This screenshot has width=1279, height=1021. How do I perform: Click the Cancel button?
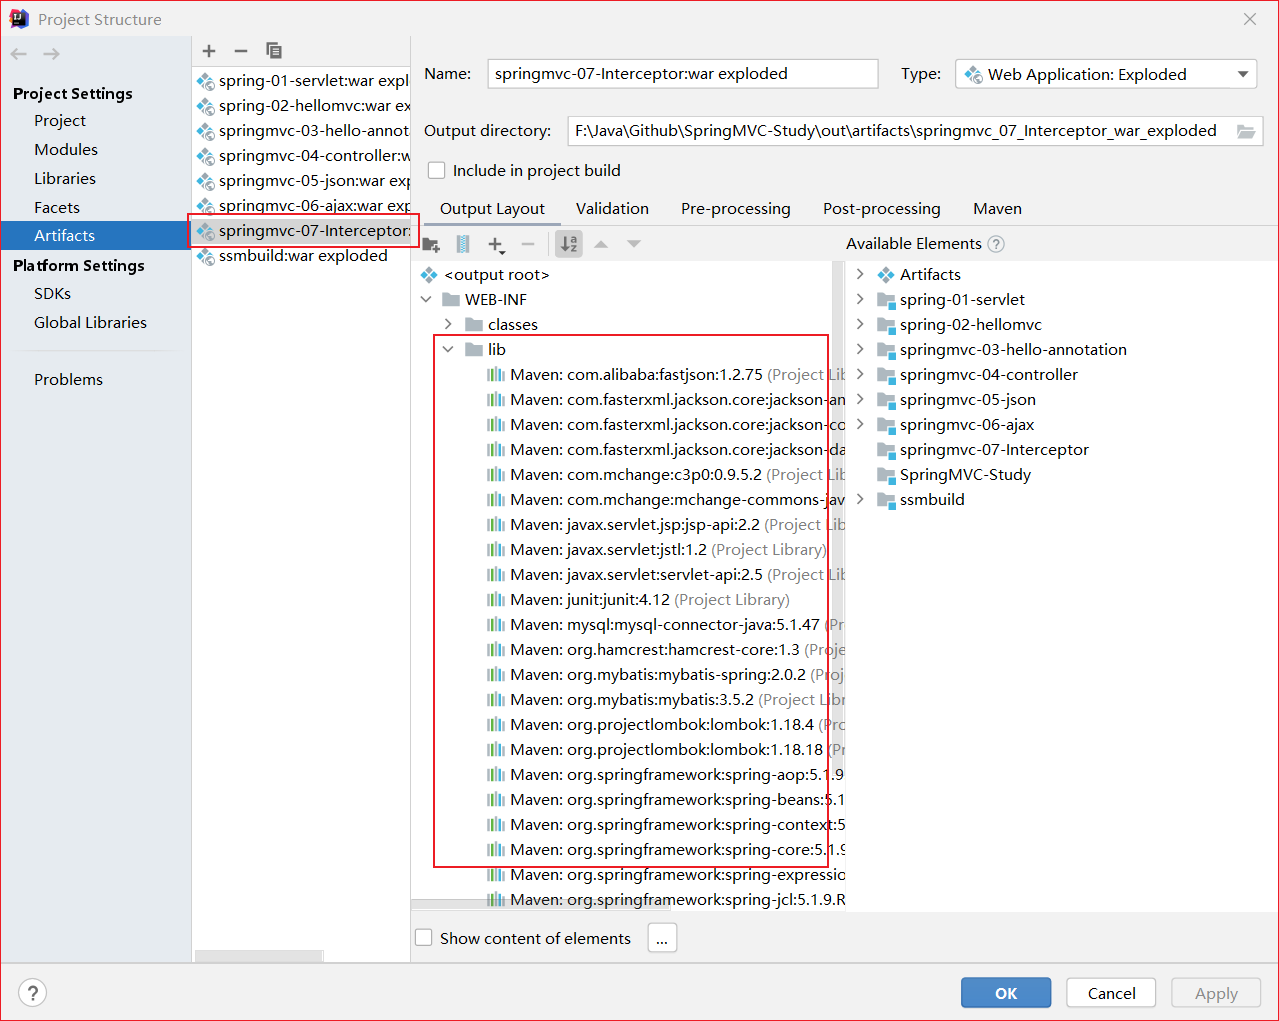(x=1111, y=993)
